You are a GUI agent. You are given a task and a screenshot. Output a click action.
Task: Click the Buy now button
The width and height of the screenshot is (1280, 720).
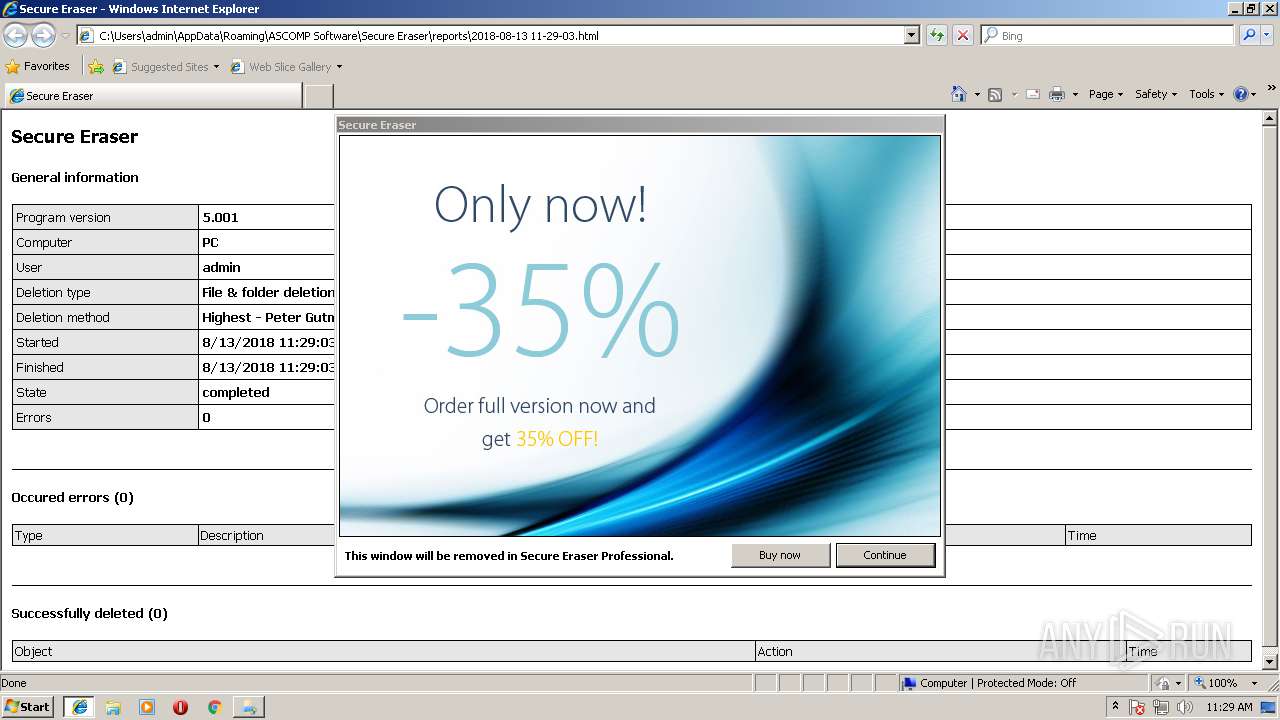click(x=780, y=555)
